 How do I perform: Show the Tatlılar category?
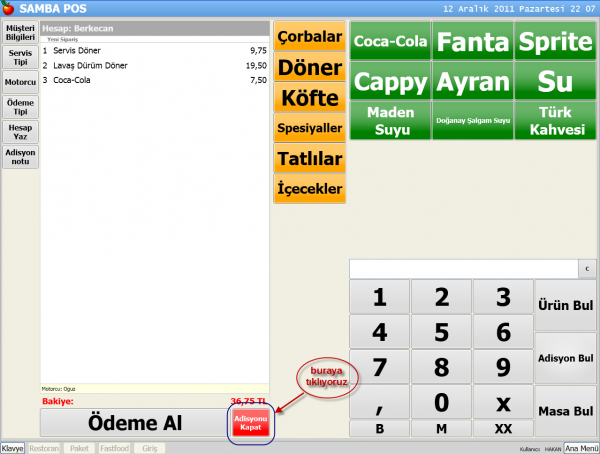310,158
